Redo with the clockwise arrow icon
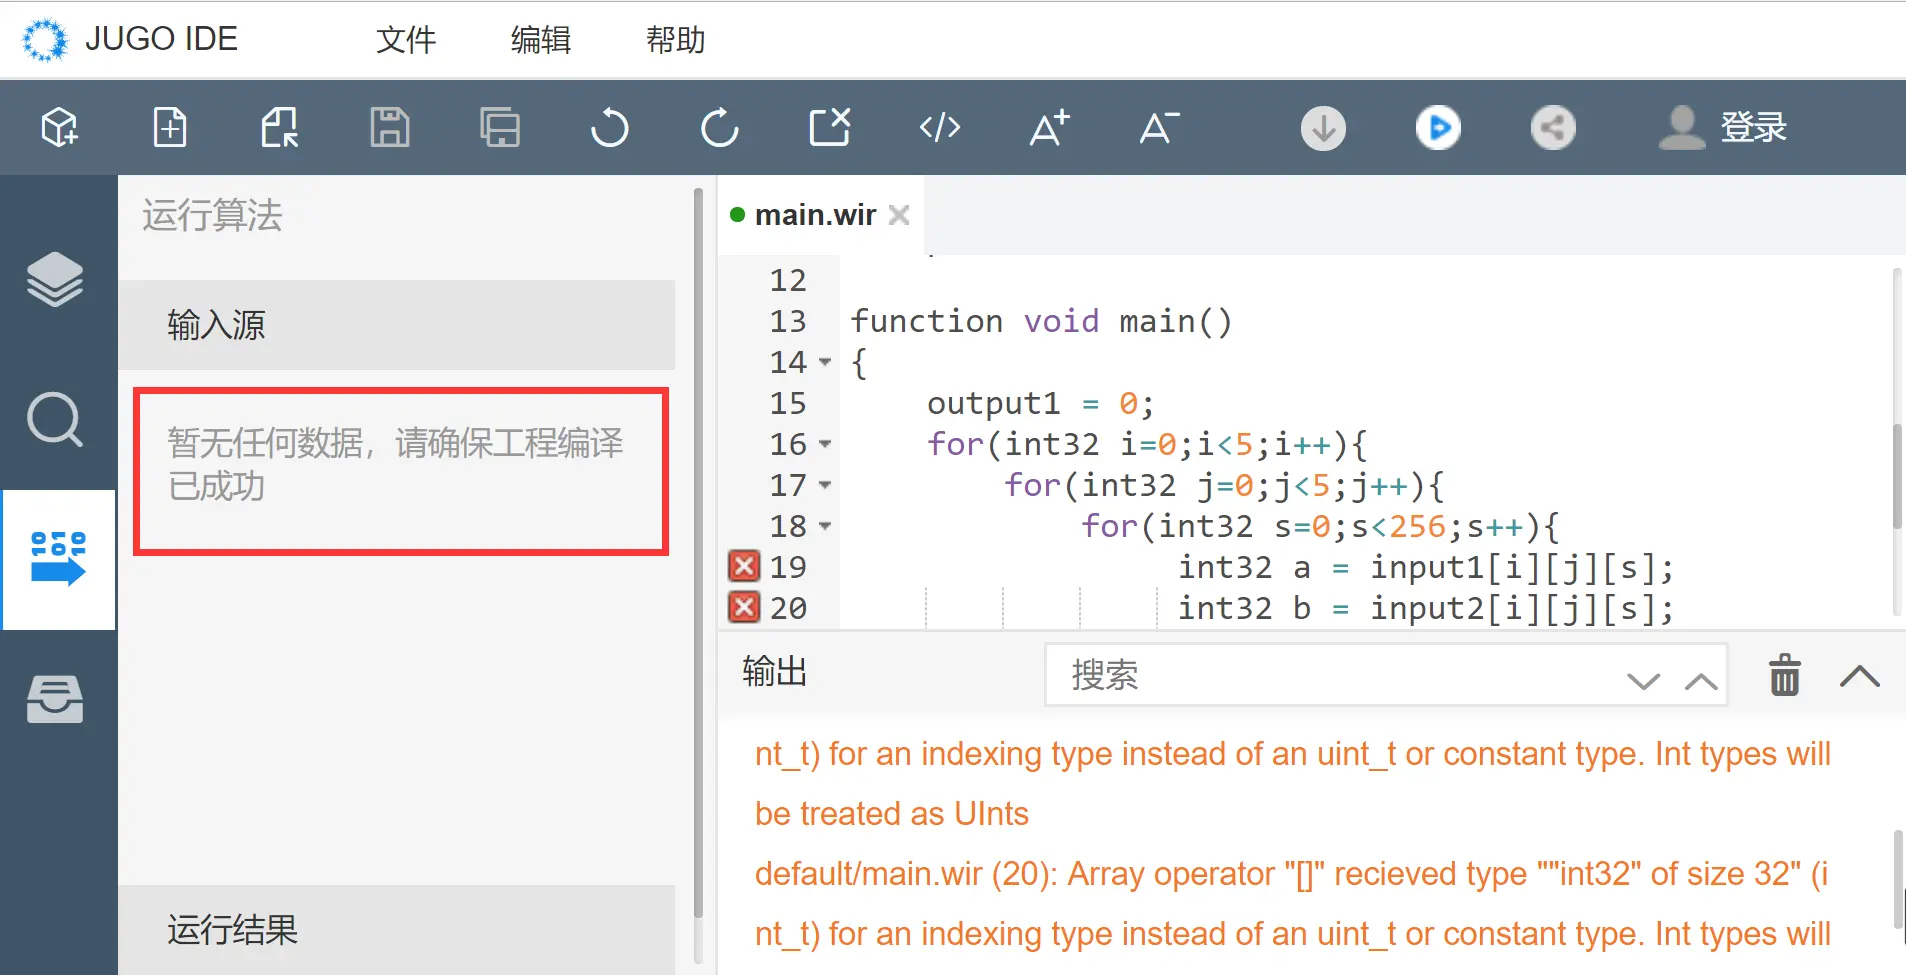 pos(719,128)
